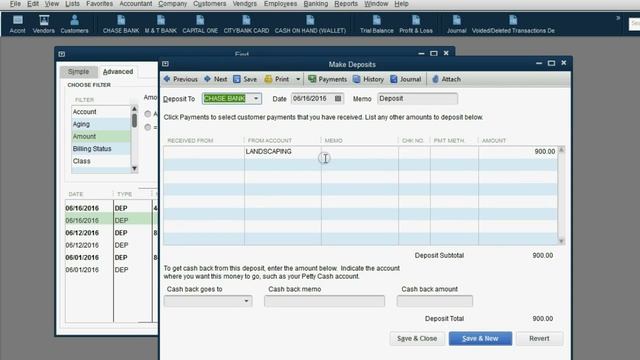Open the CAPITAL ONE shortcut
Screen dimensions: 640x360
click(200, 24)
